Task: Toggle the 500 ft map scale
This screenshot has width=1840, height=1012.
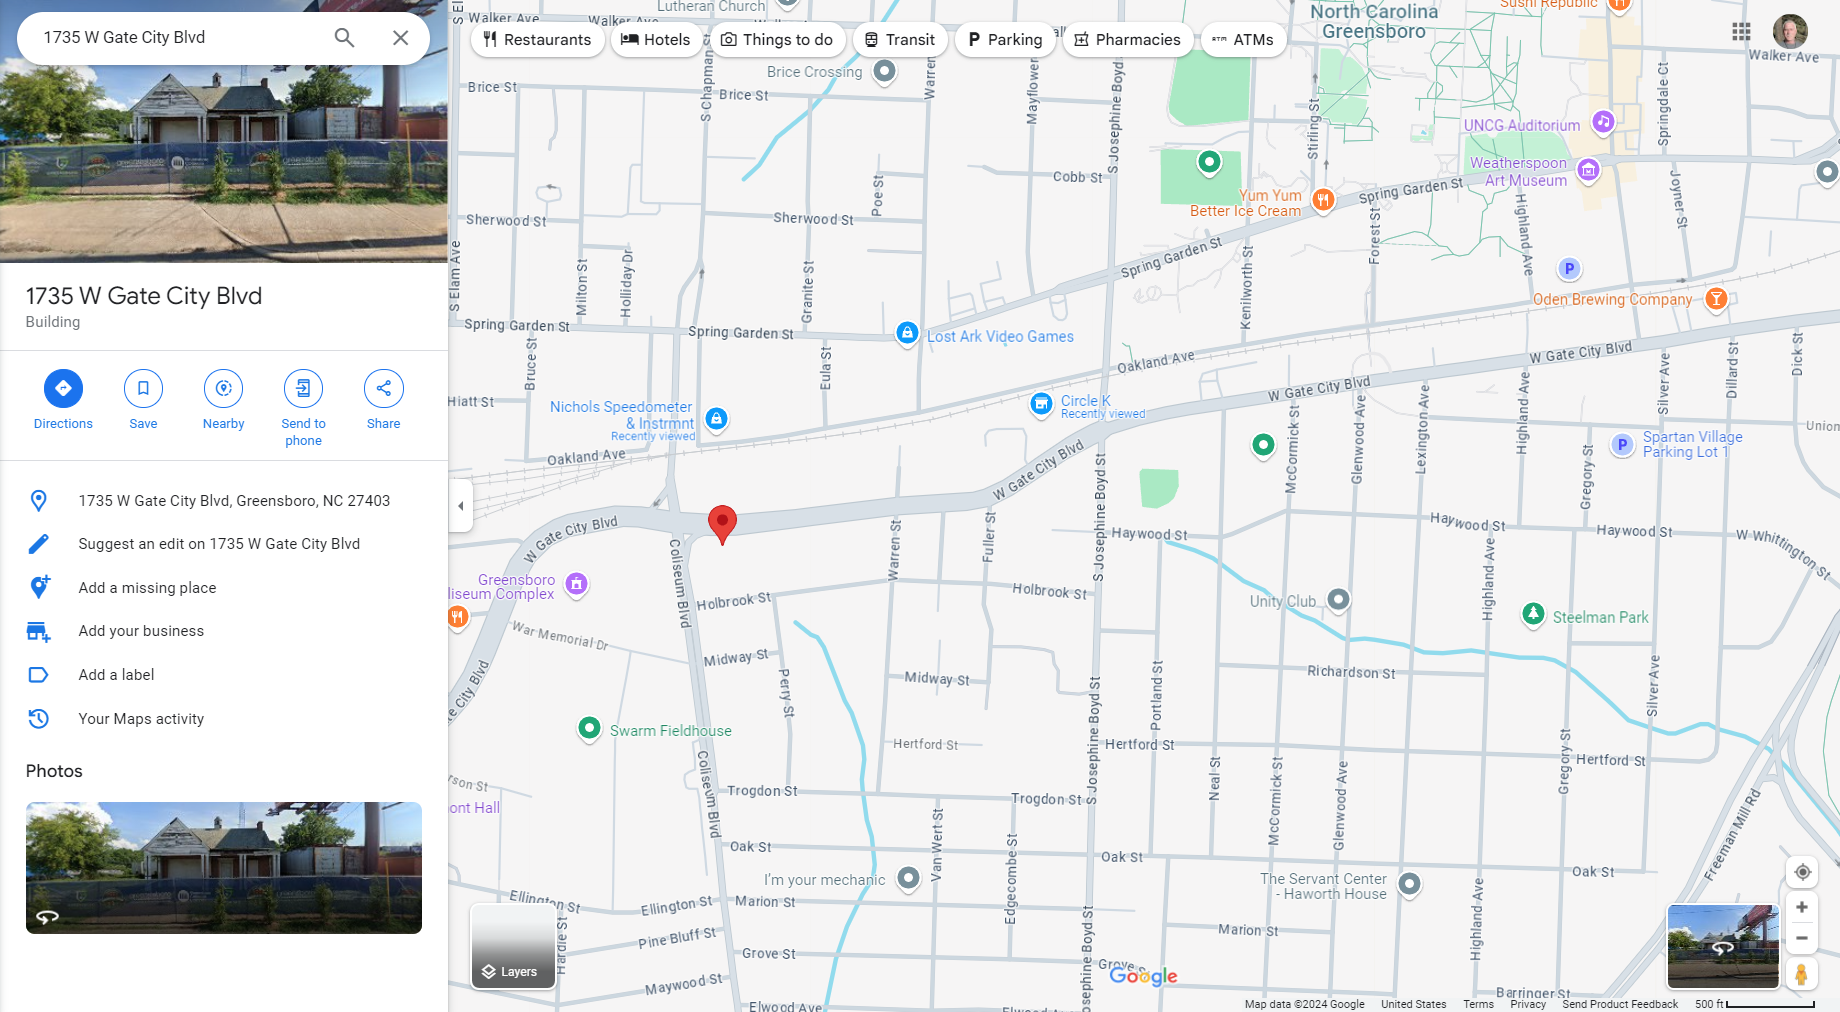Action: 1755,1004
